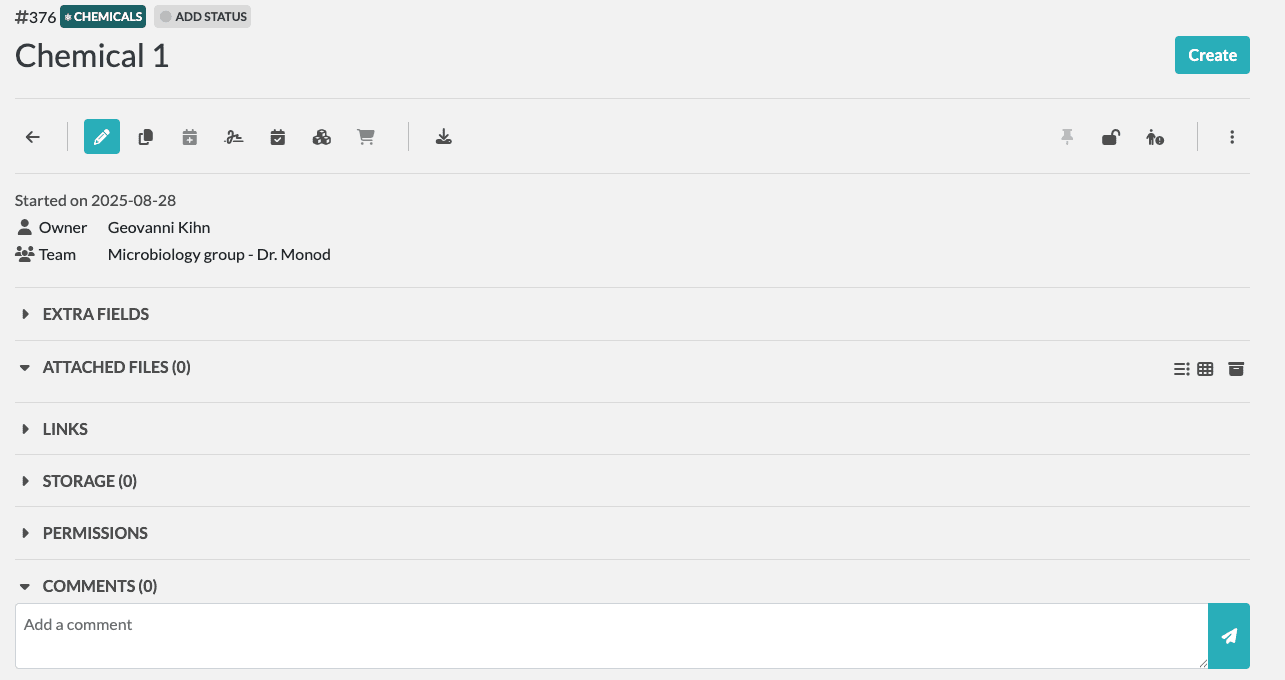Screen dimensions: 1285x680
Task: Toggle archived files box icon
Action: [x=1236, y=369]
